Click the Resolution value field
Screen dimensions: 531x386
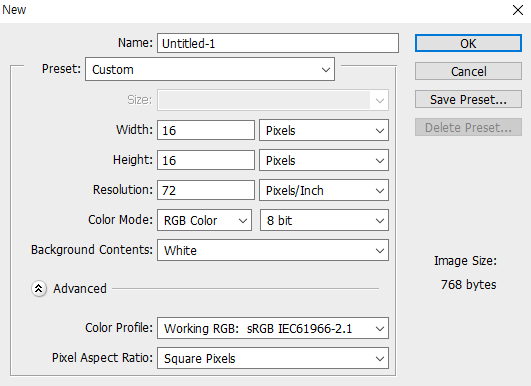click(206, 190)
